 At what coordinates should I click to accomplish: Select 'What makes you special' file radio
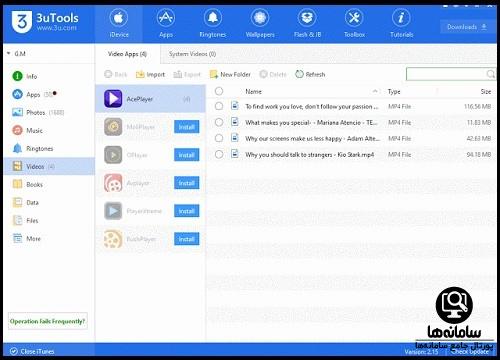[x=219, y=122]
